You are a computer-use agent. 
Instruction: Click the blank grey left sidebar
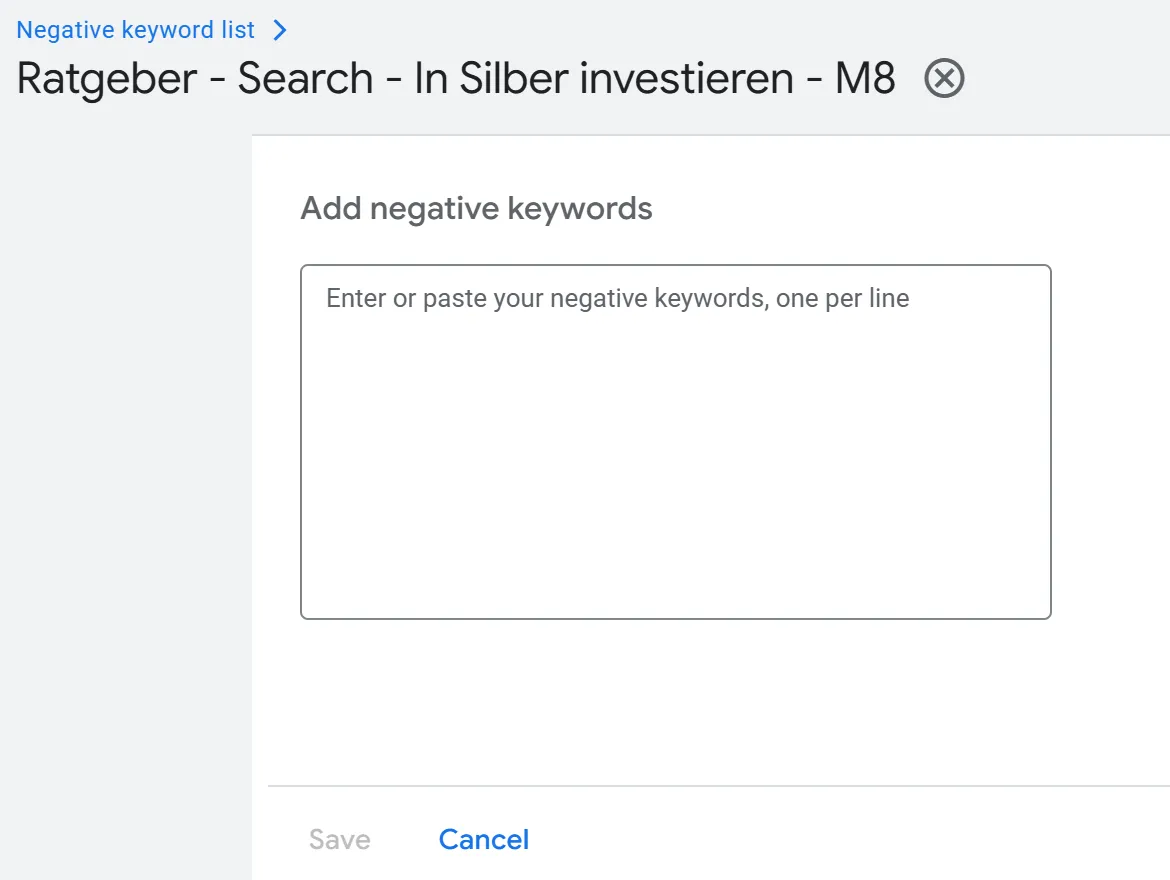click(125, 500)
